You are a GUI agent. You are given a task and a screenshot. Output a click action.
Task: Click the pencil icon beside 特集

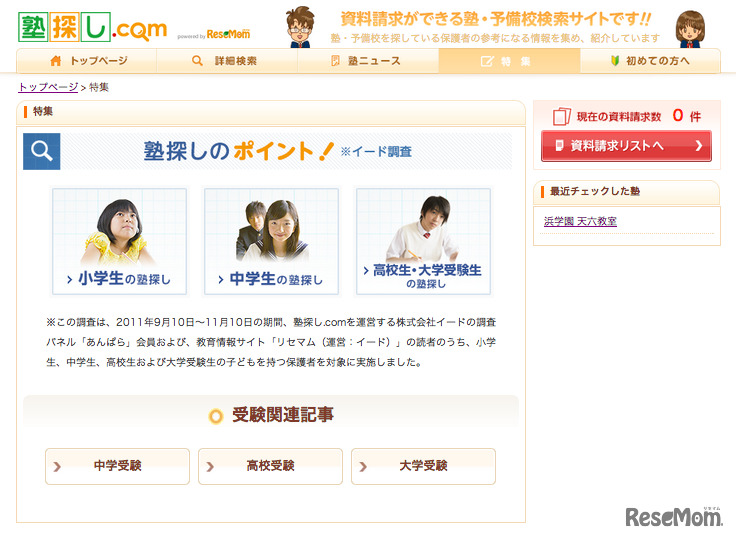(x=487, y=61)
